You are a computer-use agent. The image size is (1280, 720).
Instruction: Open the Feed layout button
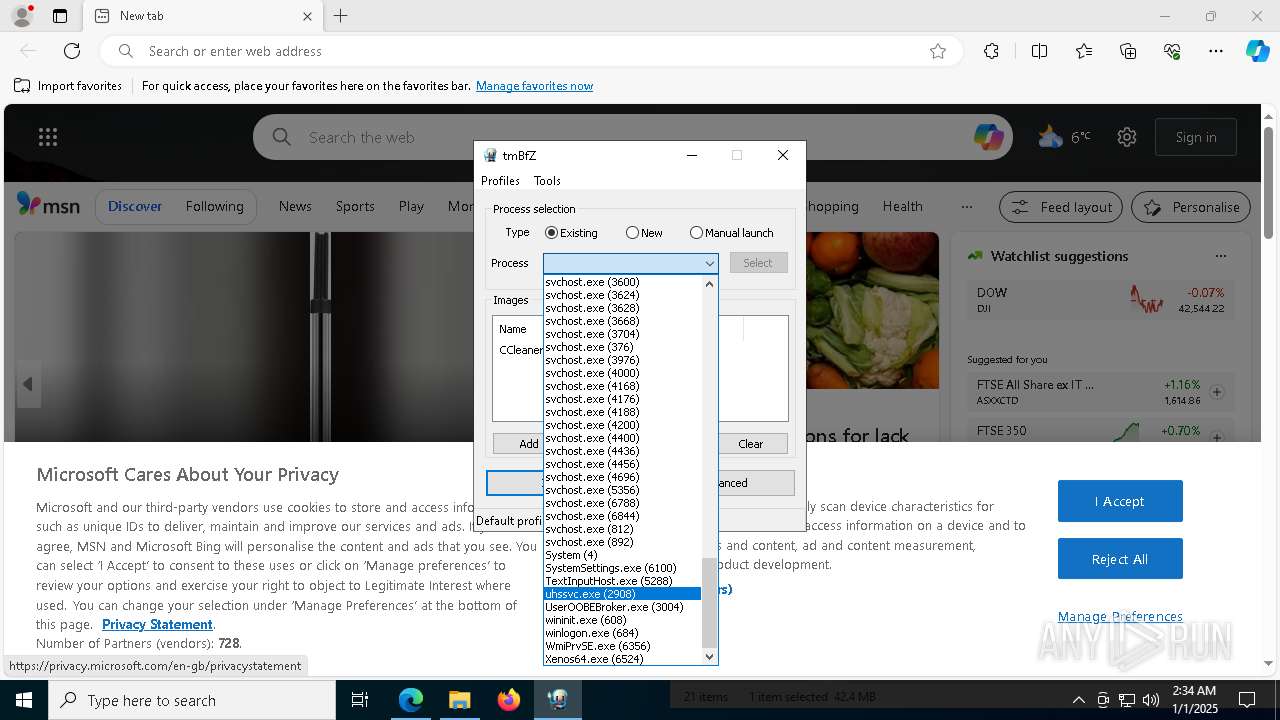pyautogui.click(x=1062, y=207)
